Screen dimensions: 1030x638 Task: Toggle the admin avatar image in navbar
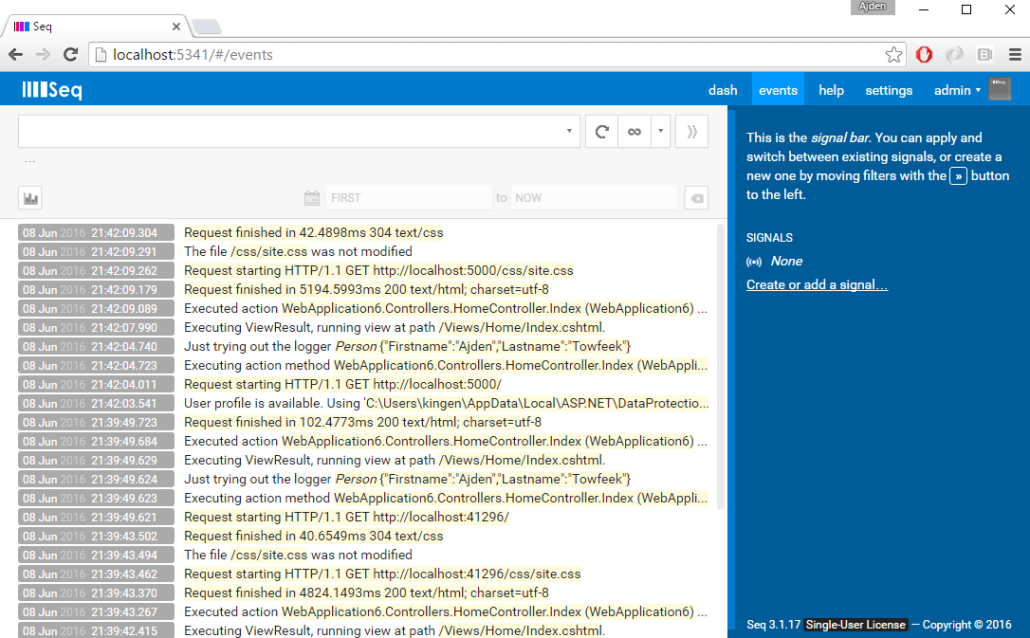(999, 89)
